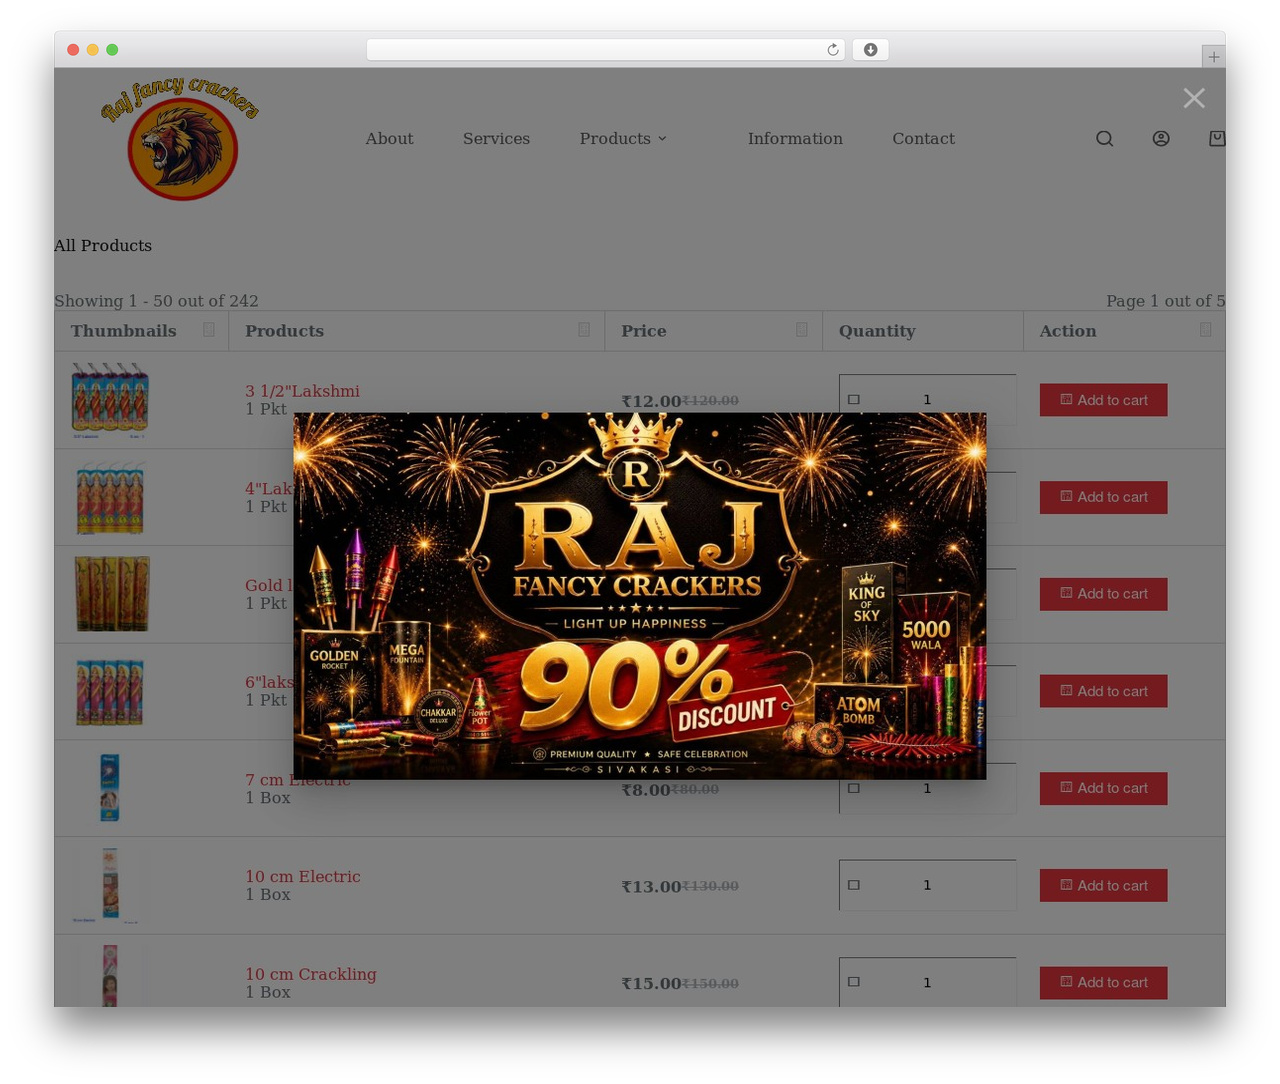Image resolution: width=1280 pixels, height=1084 pixels.
Task: Click the ₹15.00 price of 10 cm Crackling
Action: [651, 984]
